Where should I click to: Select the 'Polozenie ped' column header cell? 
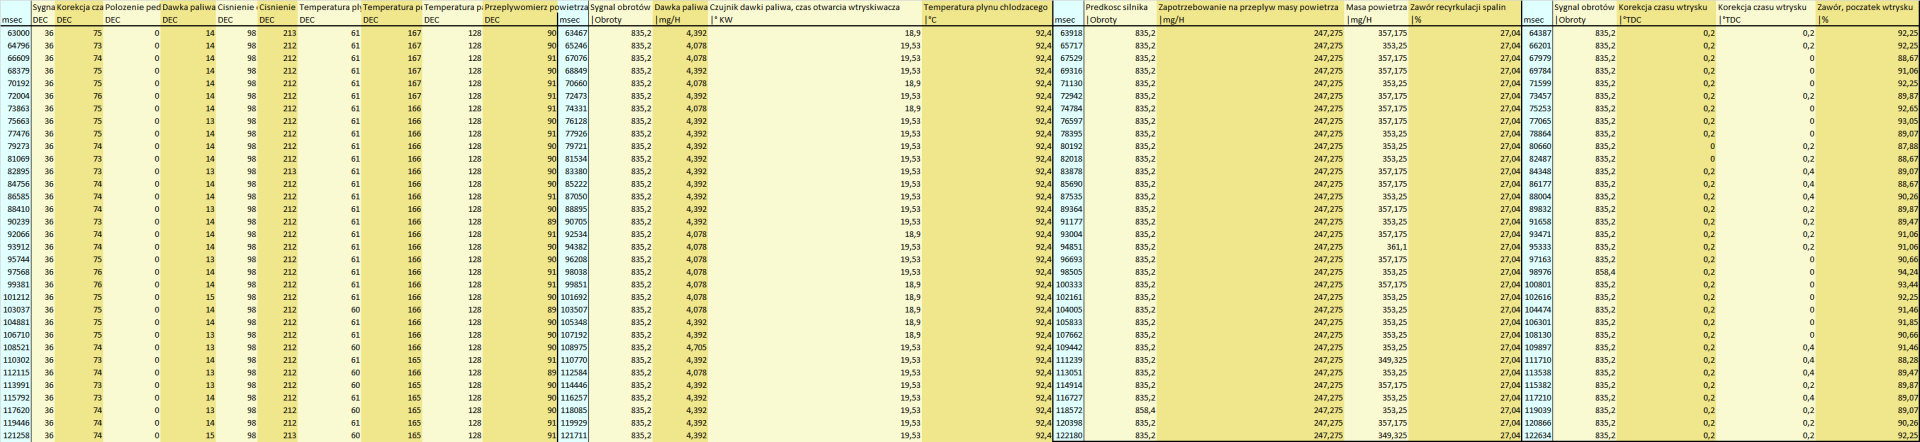click(132, 7)
